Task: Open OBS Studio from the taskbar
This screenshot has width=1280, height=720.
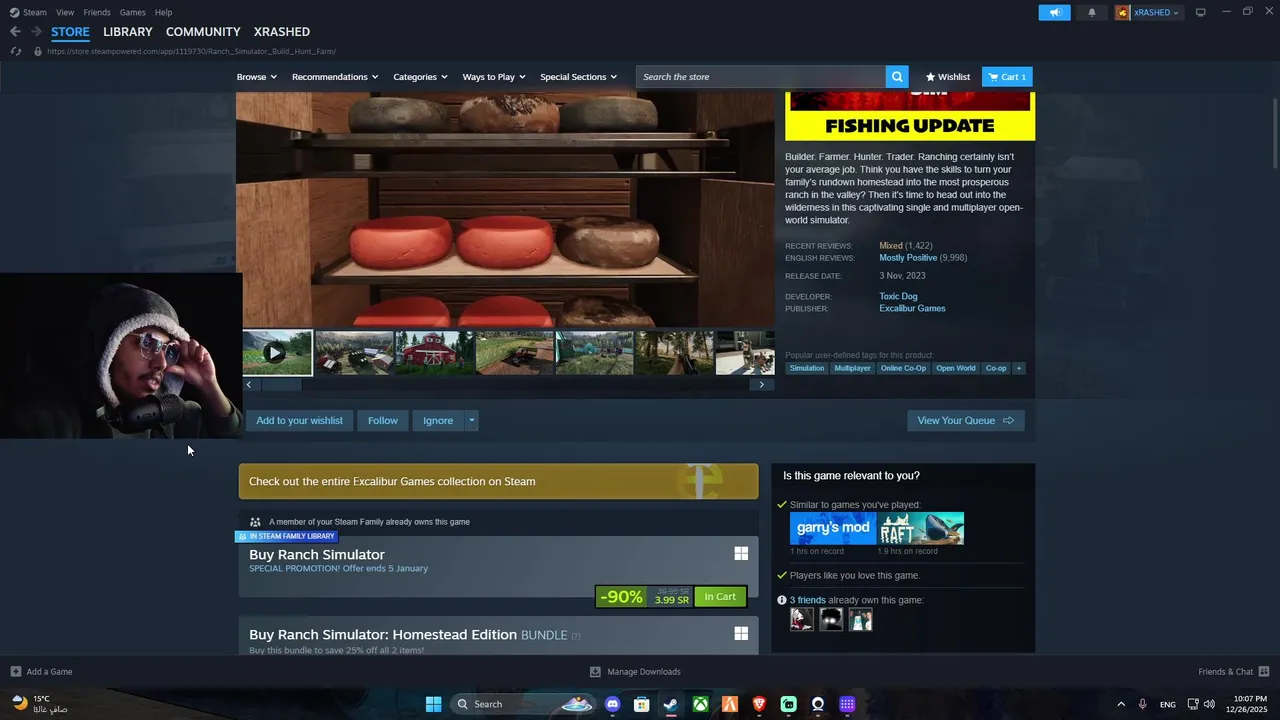Action: (x=818, y=704)
